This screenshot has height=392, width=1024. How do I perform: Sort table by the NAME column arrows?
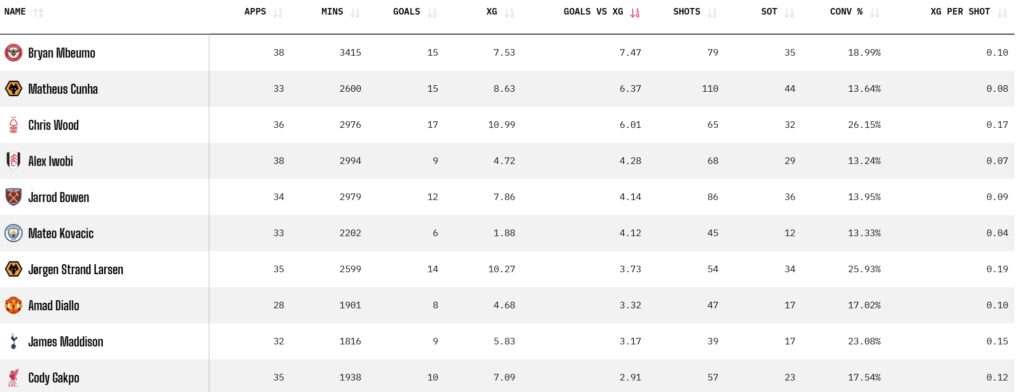[38, 12]
